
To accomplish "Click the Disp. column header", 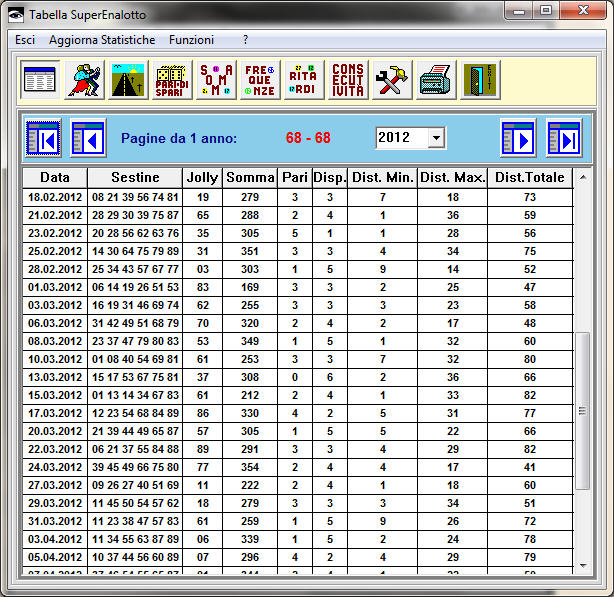I will [330, 178].
